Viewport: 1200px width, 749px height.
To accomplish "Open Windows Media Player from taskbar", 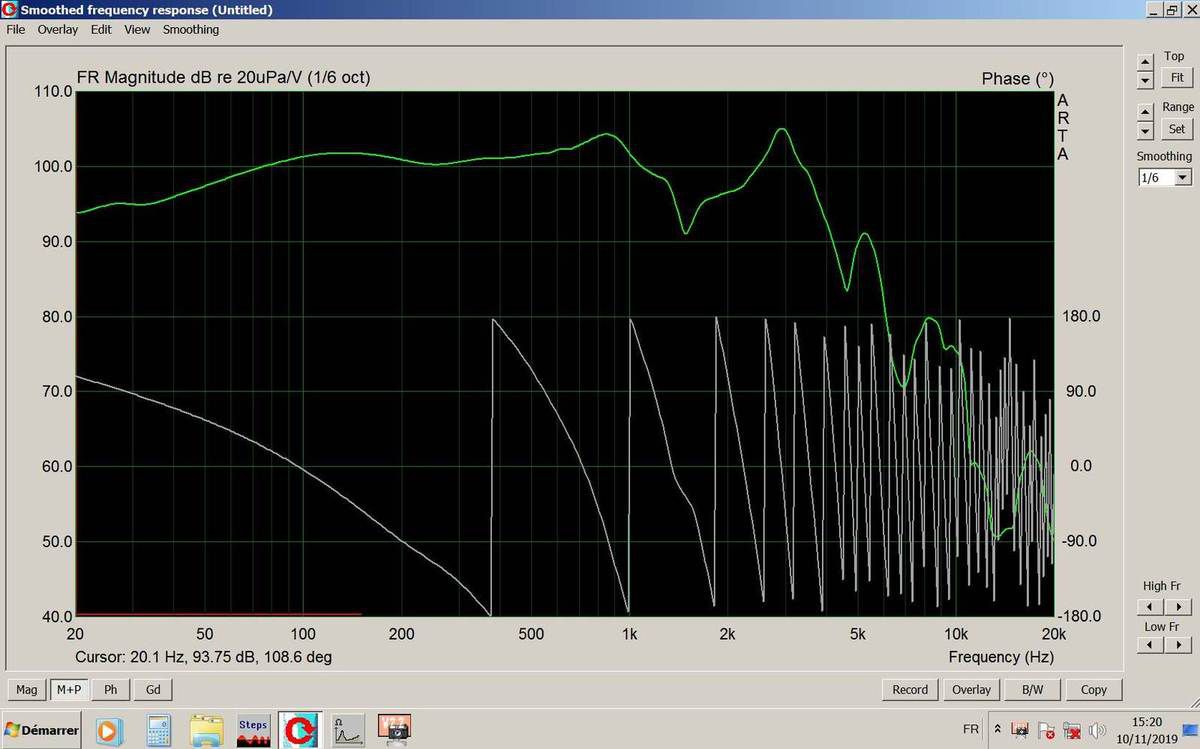I will tap(108, 730).
